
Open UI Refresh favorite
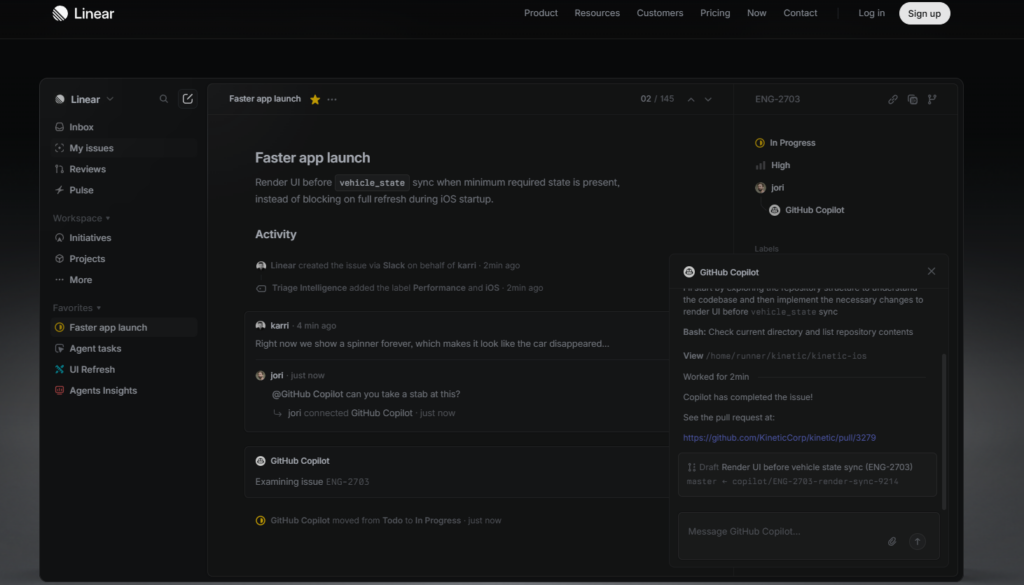click(124, 369)
